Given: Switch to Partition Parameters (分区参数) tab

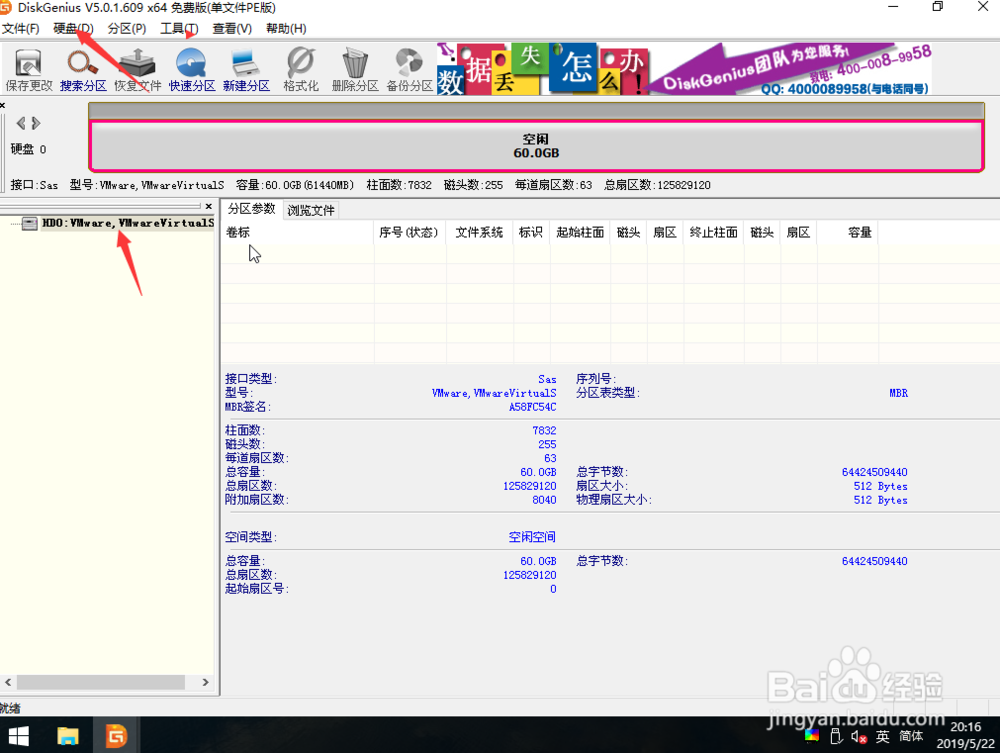Looking at the screenshot, I should (252, 209).
